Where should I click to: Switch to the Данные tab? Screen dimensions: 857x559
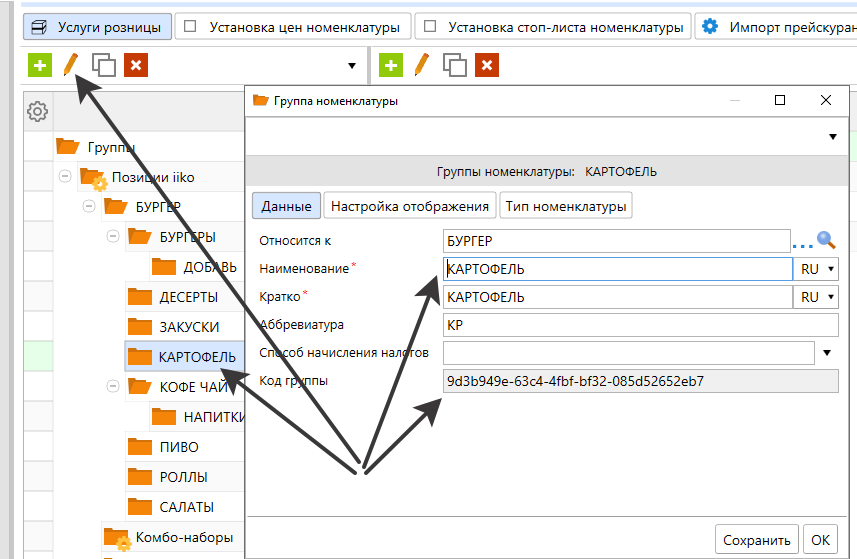point(286,206)
